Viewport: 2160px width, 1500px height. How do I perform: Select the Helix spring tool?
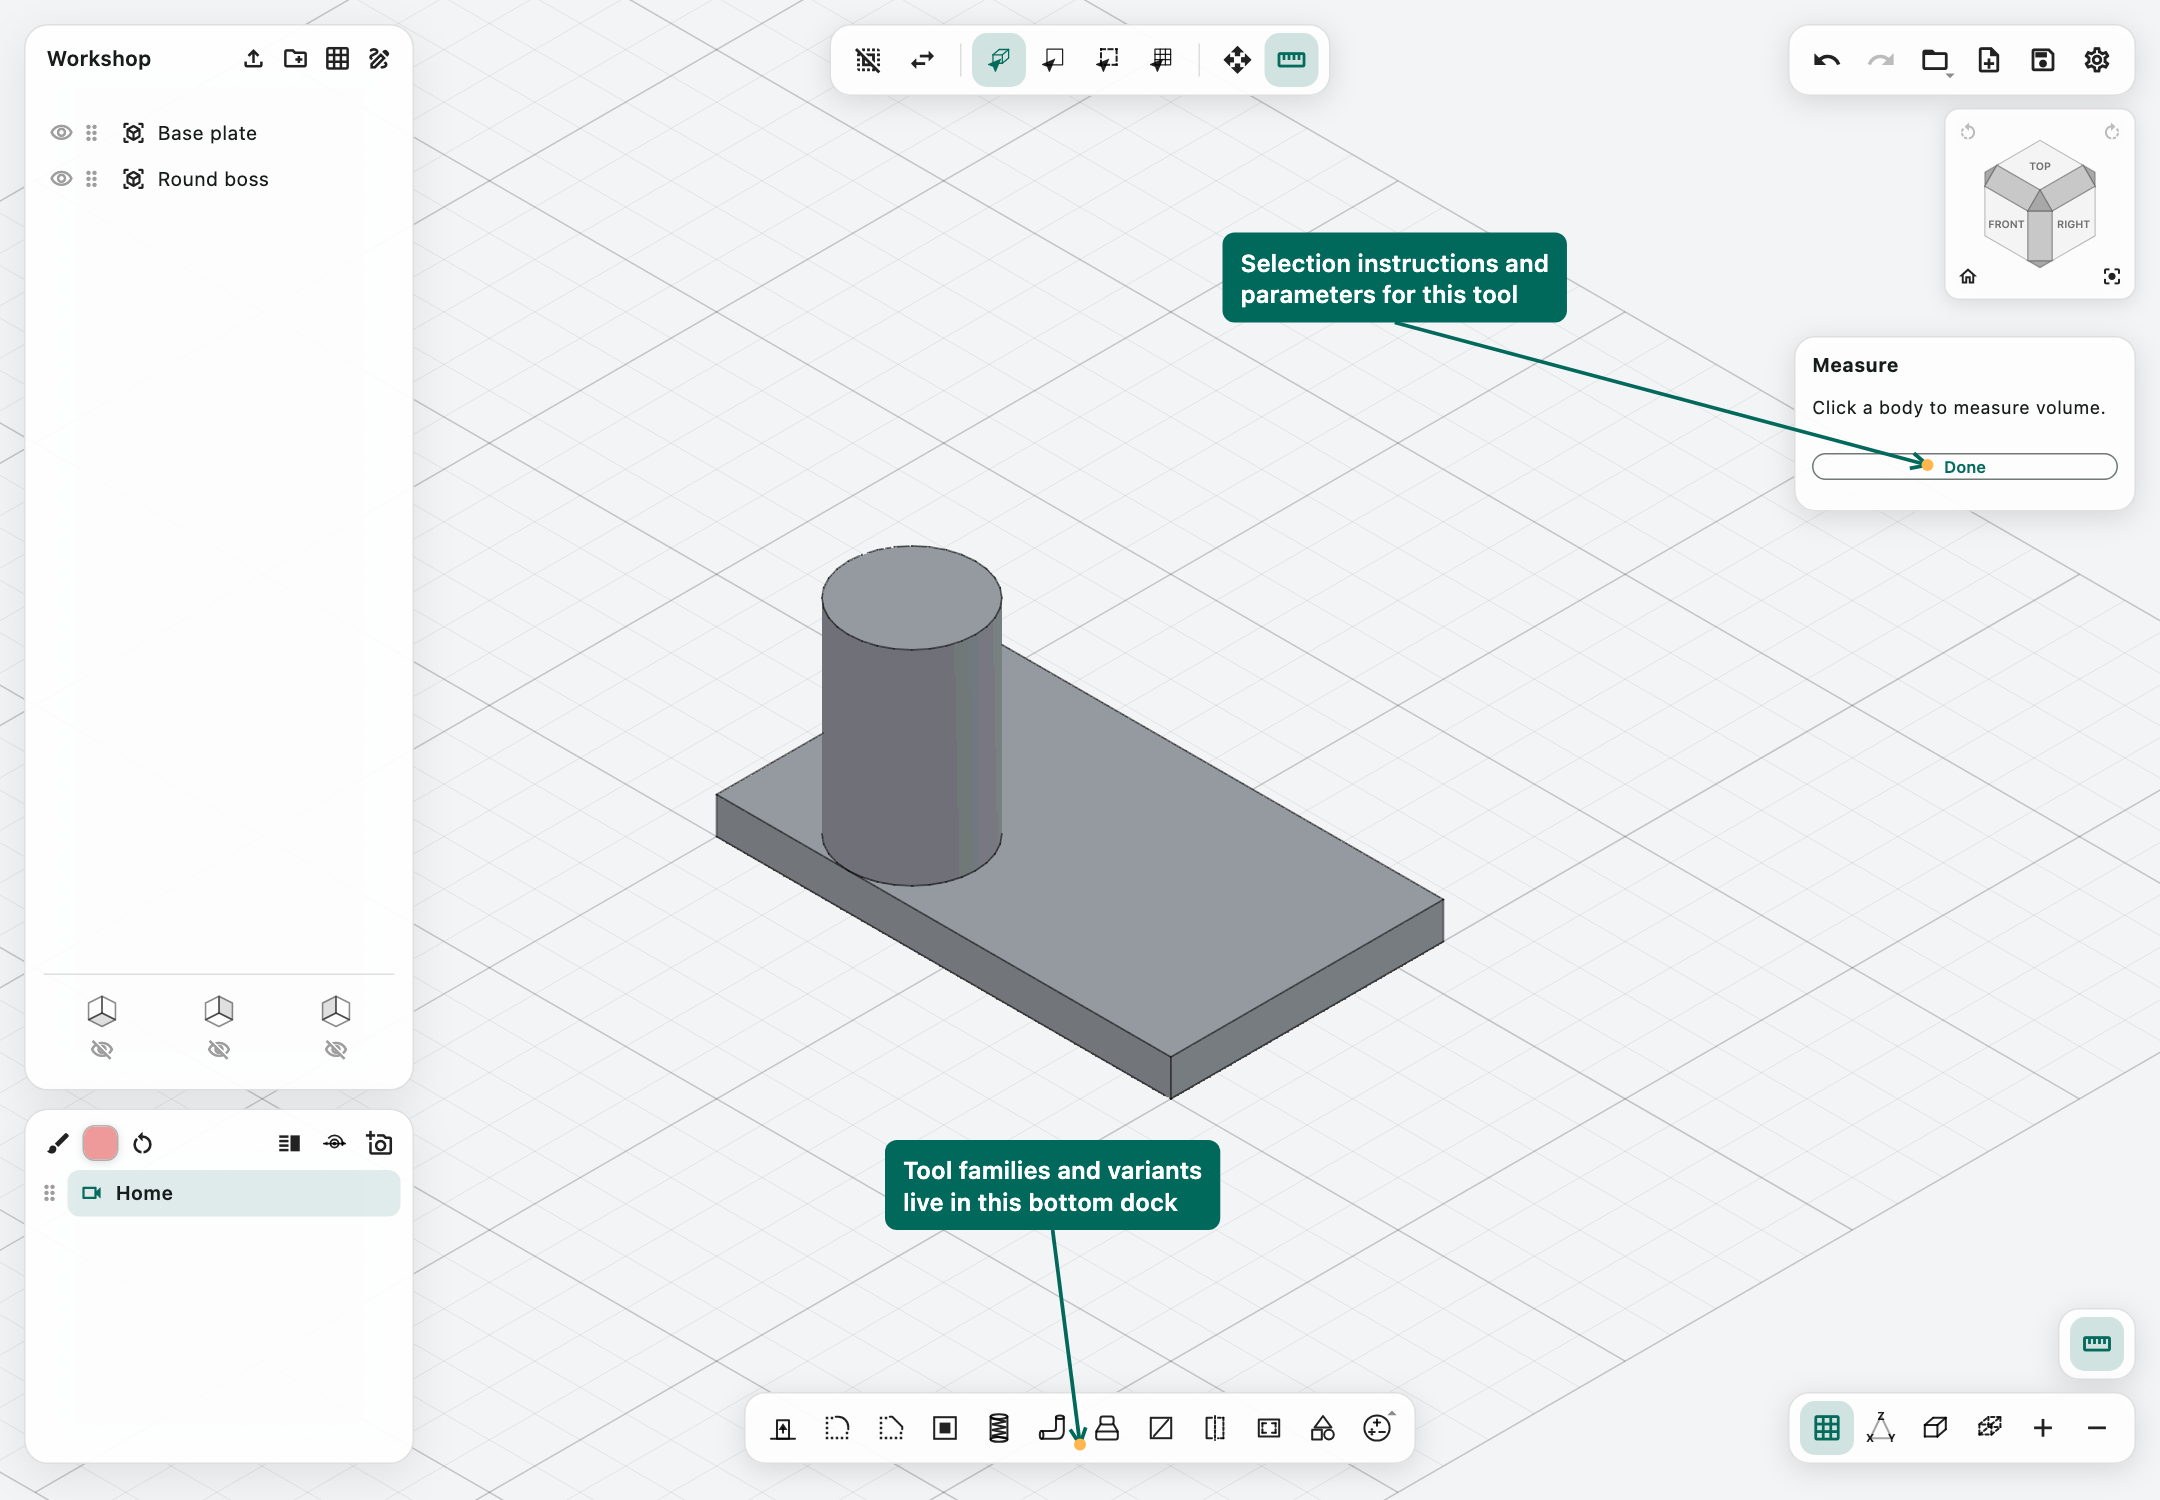click(999, 1428)
